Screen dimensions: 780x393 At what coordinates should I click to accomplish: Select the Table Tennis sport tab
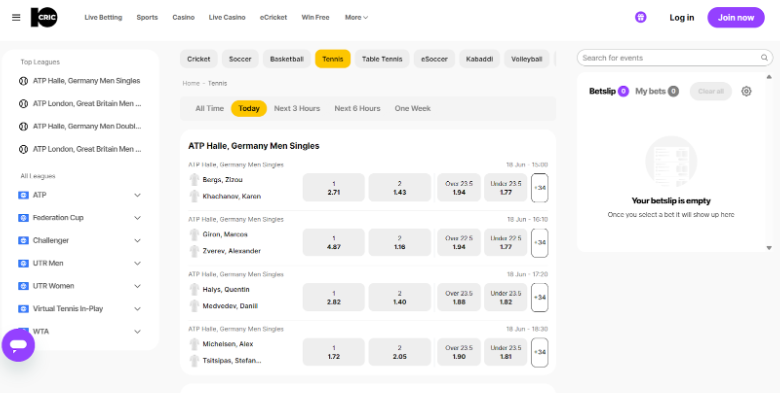click(382, 59)
